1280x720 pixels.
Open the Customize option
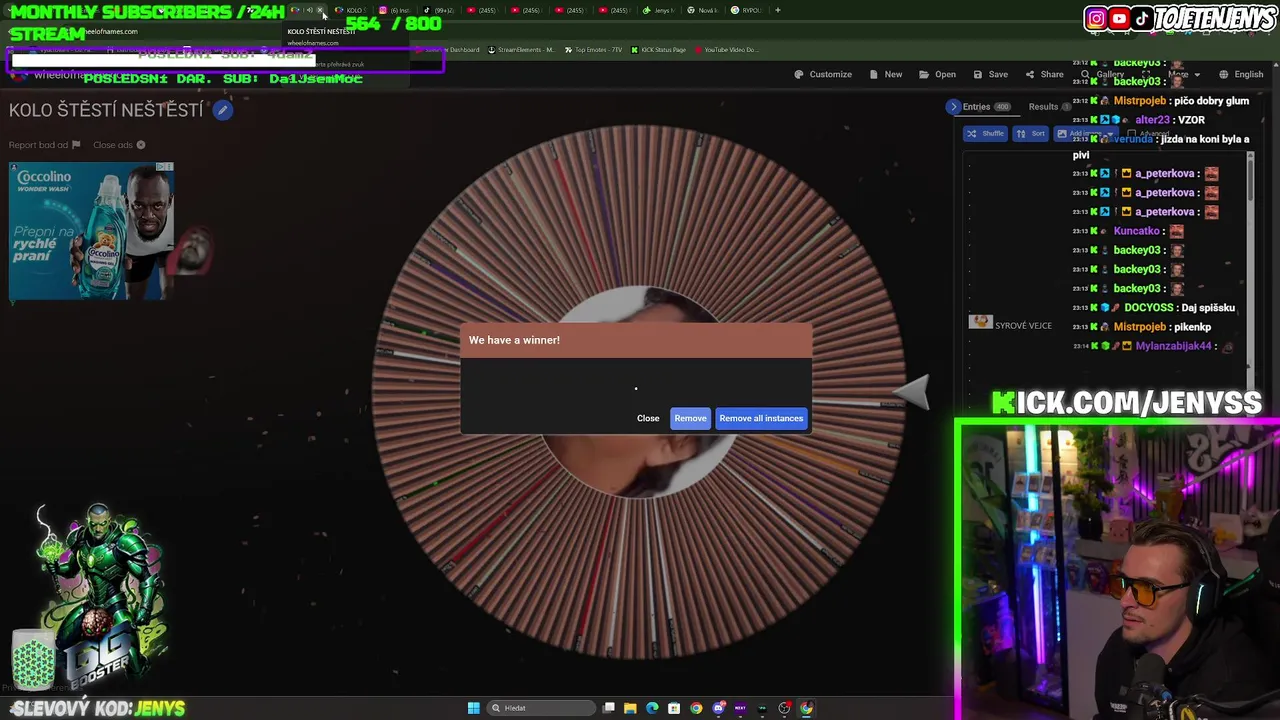[823, 74]
